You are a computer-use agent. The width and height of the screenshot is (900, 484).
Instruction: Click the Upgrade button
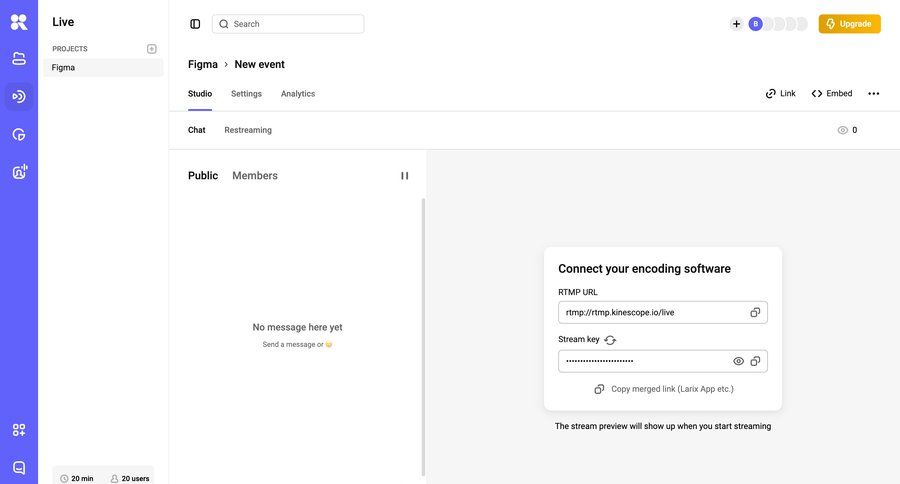849,24
